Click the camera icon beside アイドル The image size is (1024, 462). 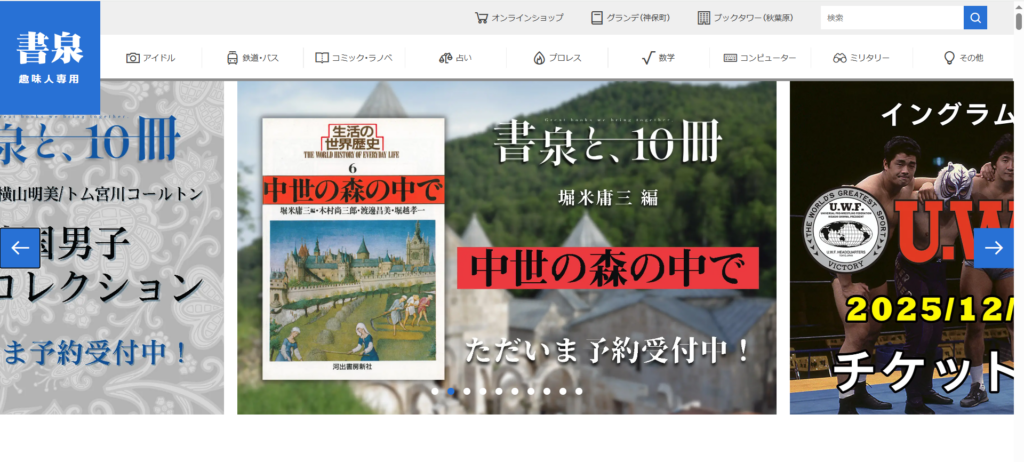point(133,58)
